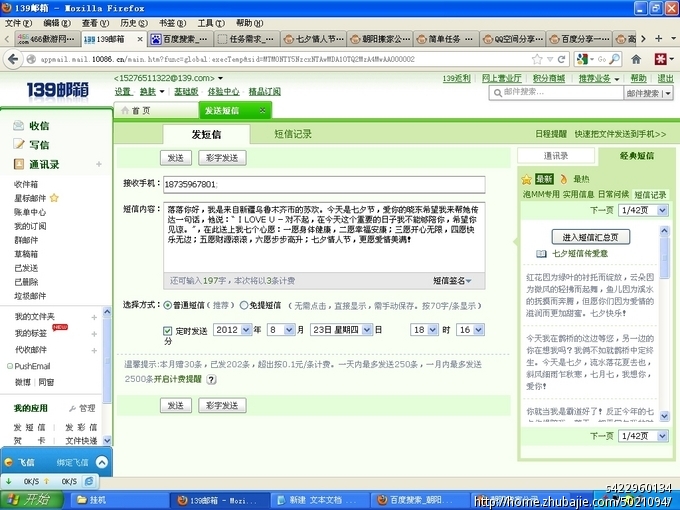This screenshot has width=680, height=510.
Task: Click 退出 logout link
Action: point(665,78)
